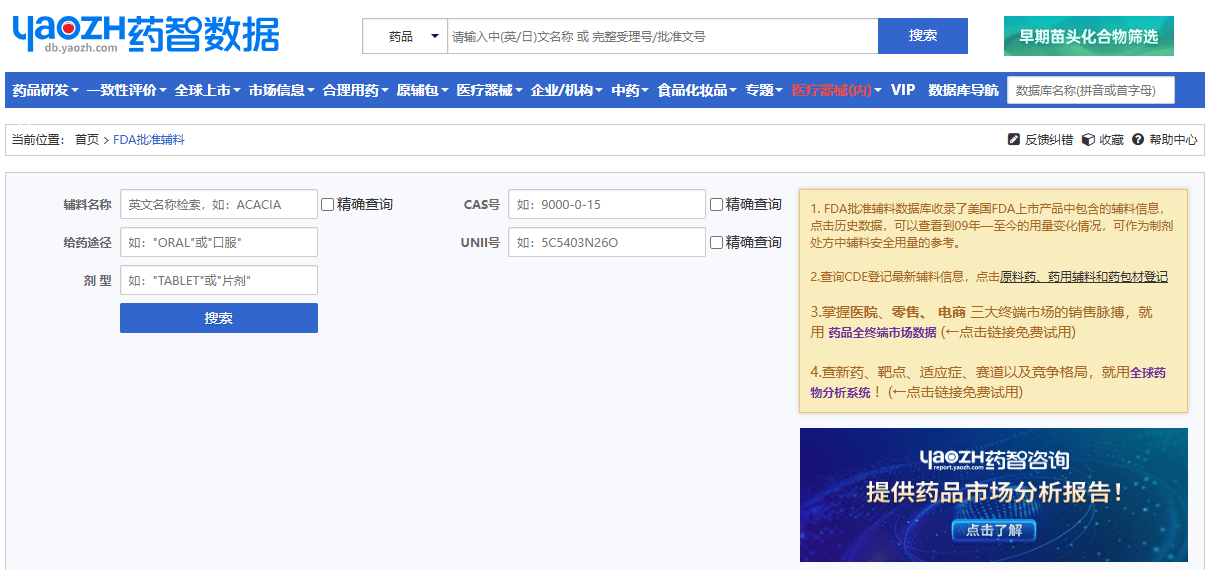Click the 数据库名称 navigation search field
Screen dimensions: 1207x570
coord(1091,90)
